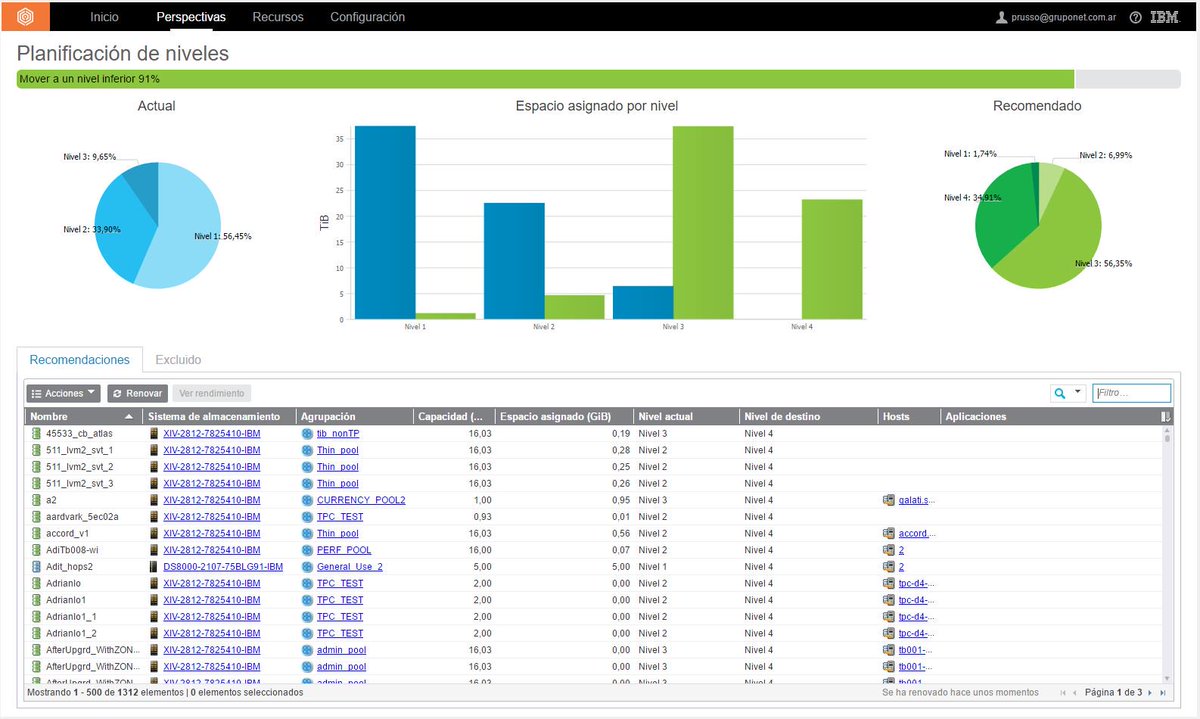Image resolution: width=1200 pixels, height=719 pixels.
Task: Click volume icon of Adit_hops2 row
Action: coord(36,566)
